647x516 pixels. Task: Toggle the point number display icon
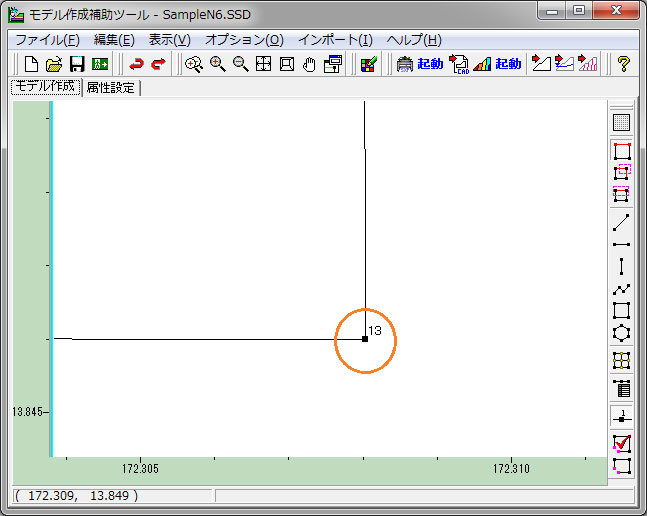[622, 417]
